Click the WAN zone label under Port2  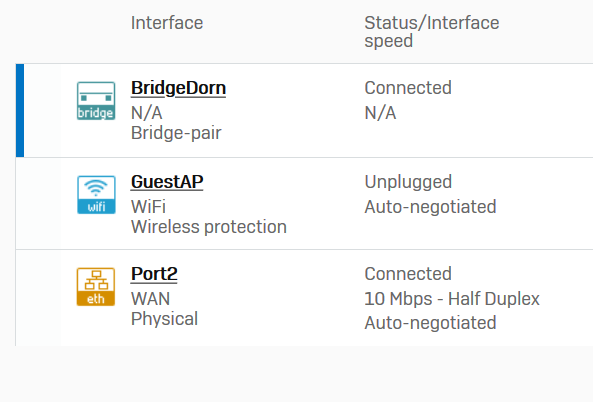tap(151, 299)
